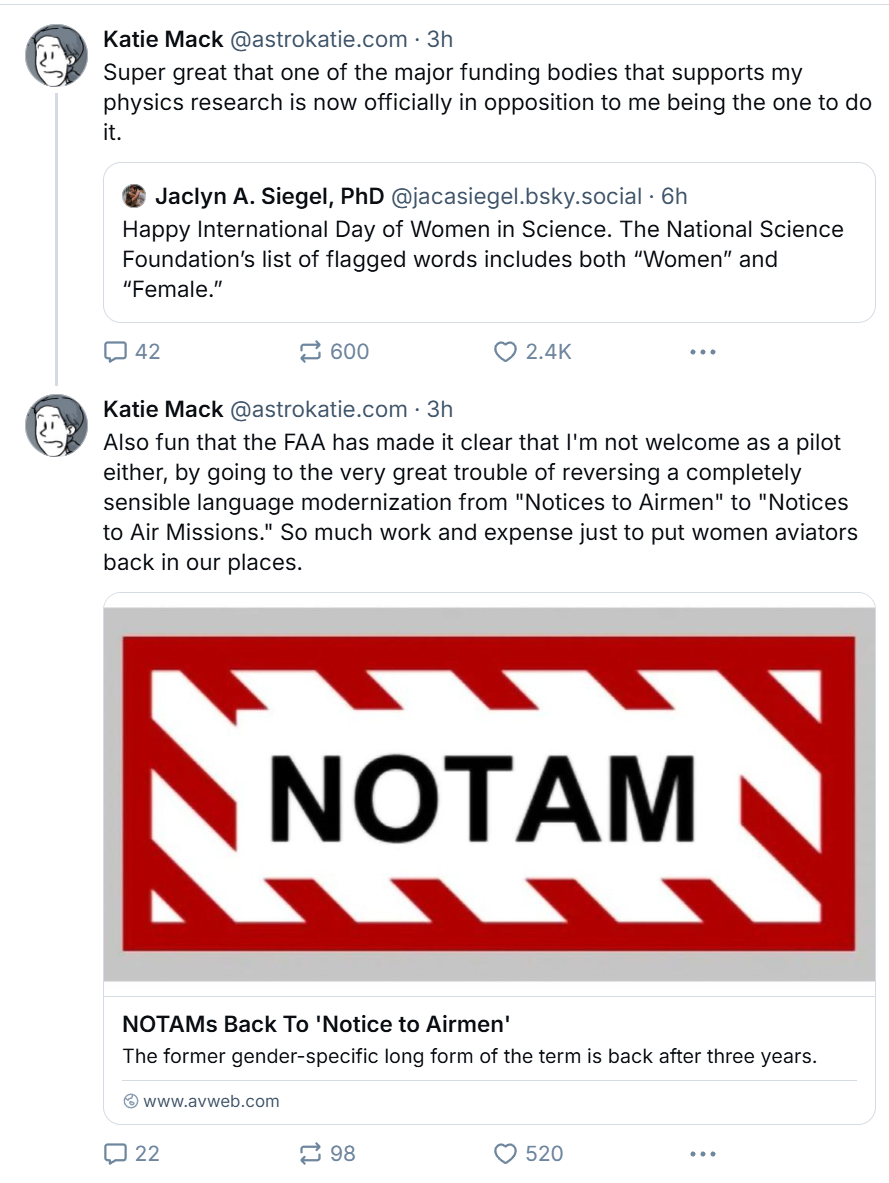Open Jaclyn A. Siegel's small profile avatar
The height and width of the screenshot is (1183, 889).
(132, 196)
